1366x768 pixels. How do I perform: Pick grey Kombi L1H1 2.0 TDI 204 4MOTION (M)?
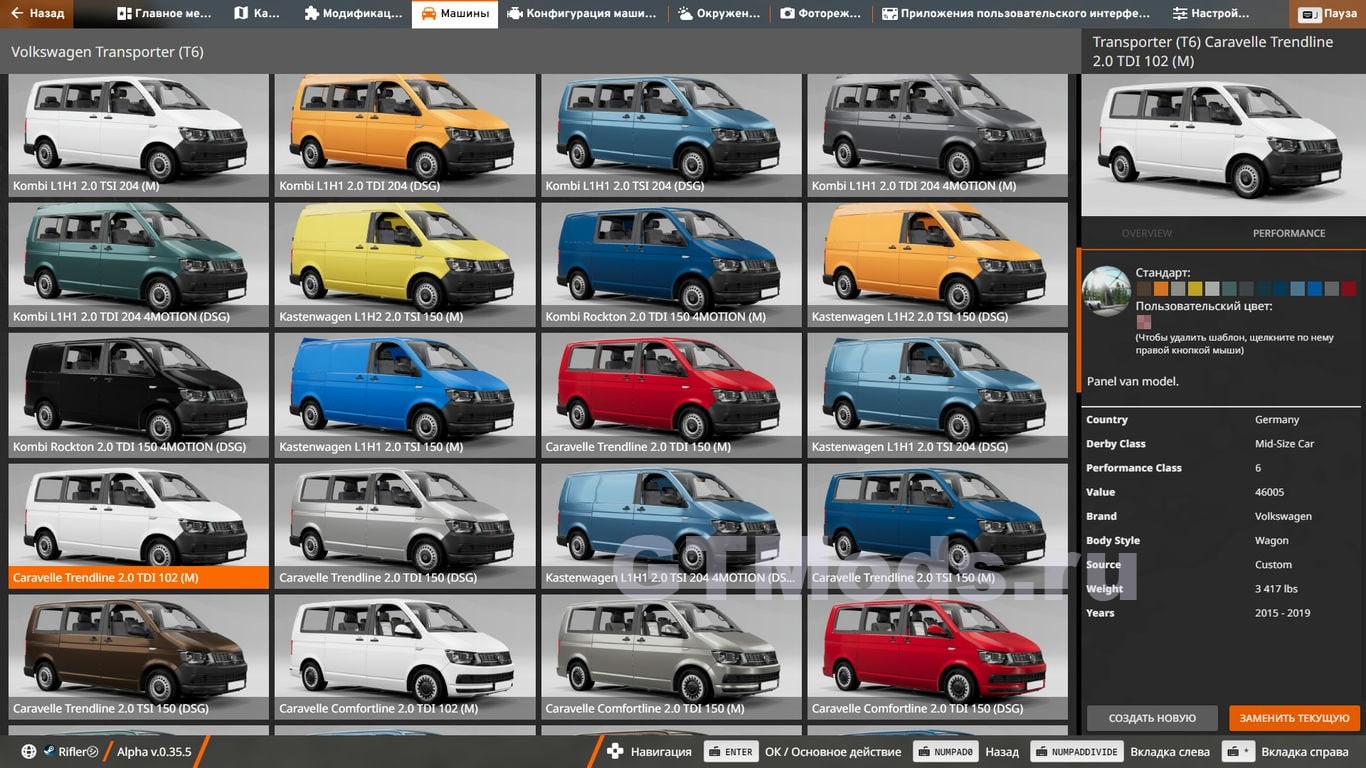[938, 135]
